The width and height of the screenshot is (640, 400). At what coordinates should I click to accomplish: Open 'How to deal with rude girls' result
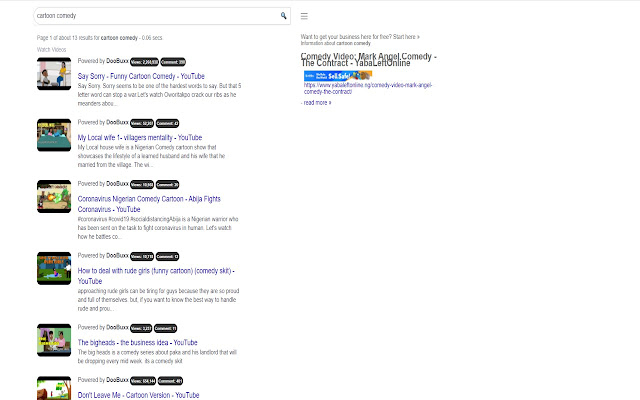pos(156,276)
